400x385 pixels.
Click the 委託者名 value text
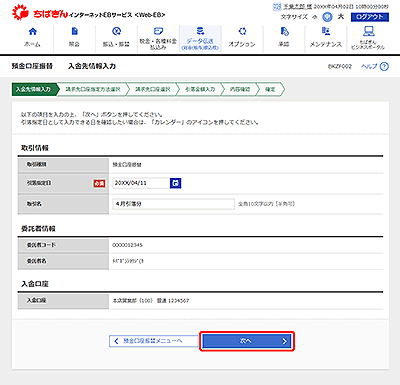pyautogui.click(x=128, y=261)
